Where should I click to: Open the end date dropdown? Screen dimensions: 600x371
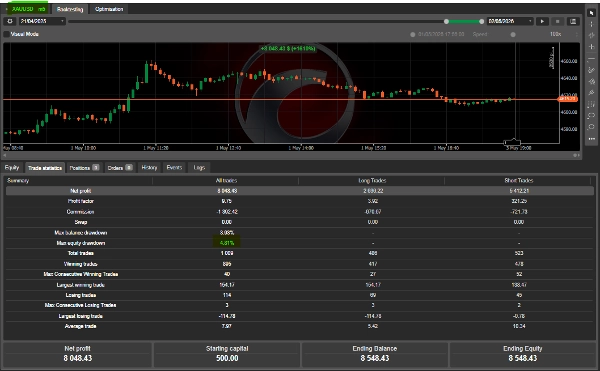tap(510, 21)
